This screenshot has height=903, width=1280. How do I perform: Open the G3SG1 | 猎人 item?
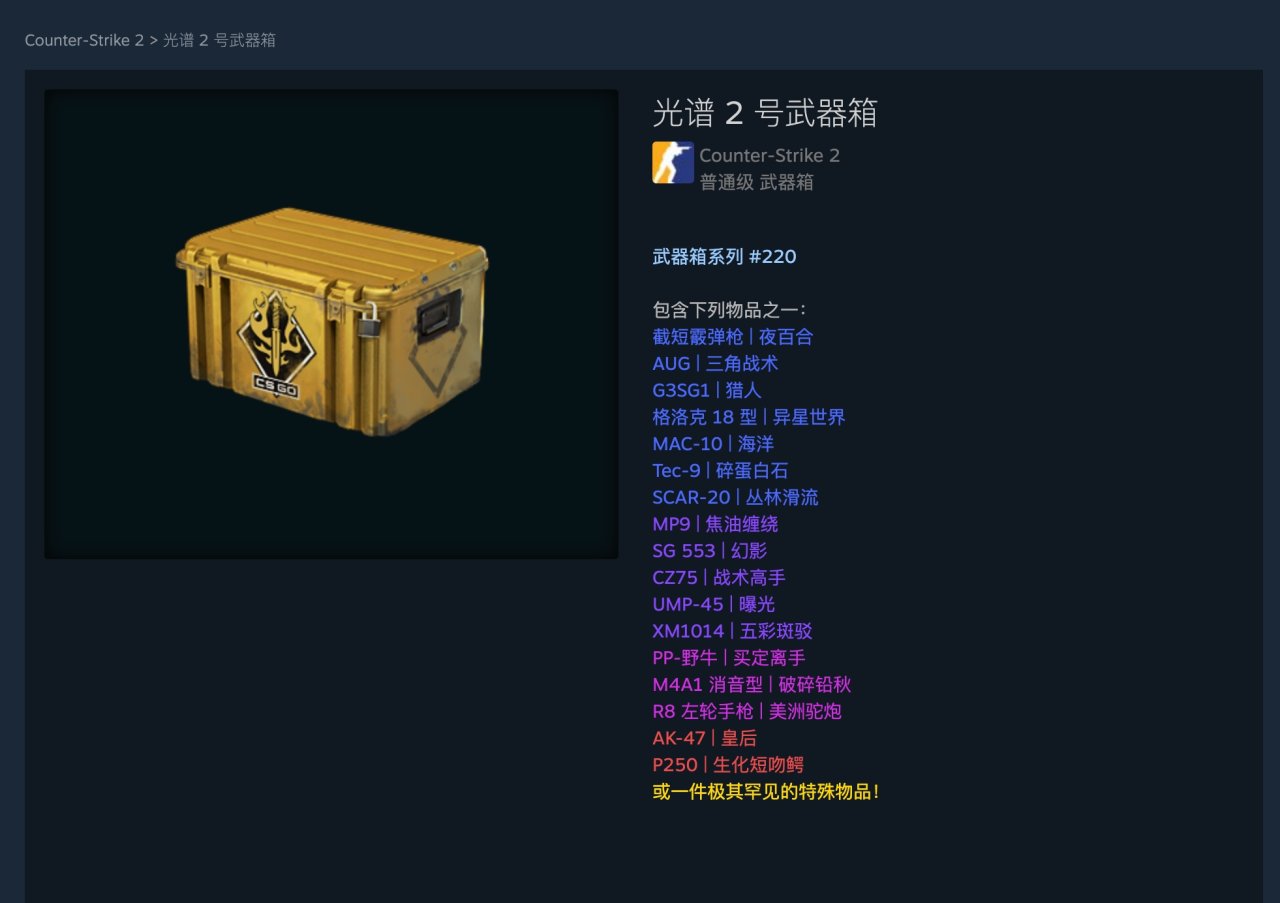[707, 390]
